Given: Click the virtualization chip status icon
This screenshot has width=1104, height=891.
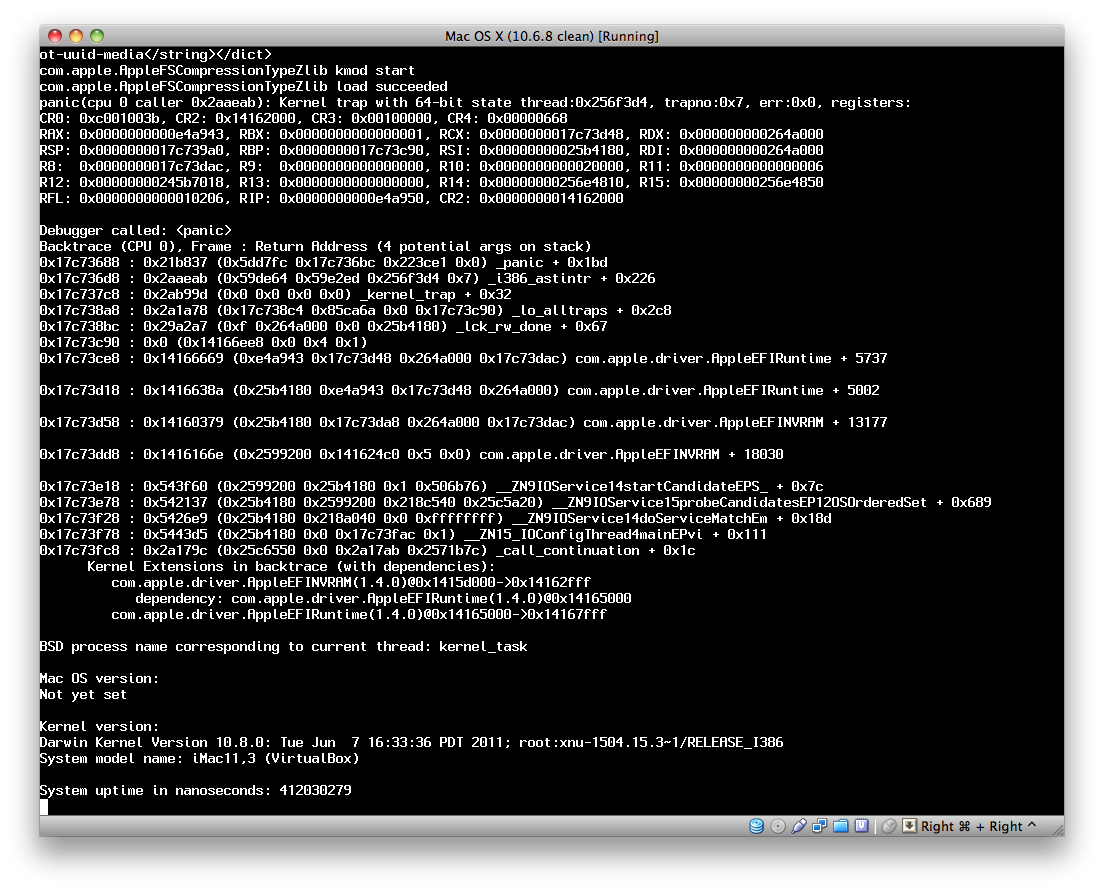Looking at the screenshot, I should click(862, 826).
